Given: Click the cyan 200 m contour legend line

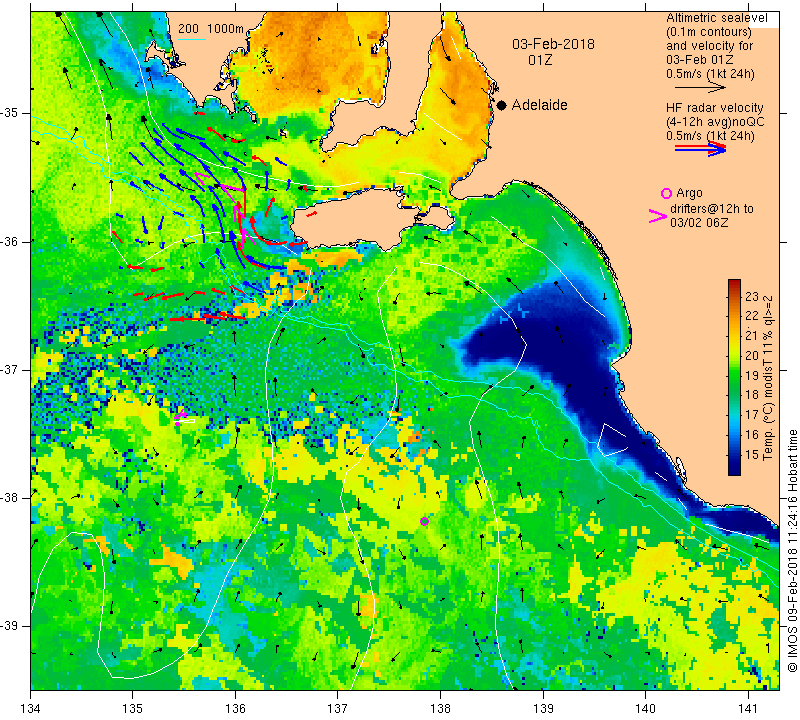Looking at the screenshot, I should click(x=191, y=39).
